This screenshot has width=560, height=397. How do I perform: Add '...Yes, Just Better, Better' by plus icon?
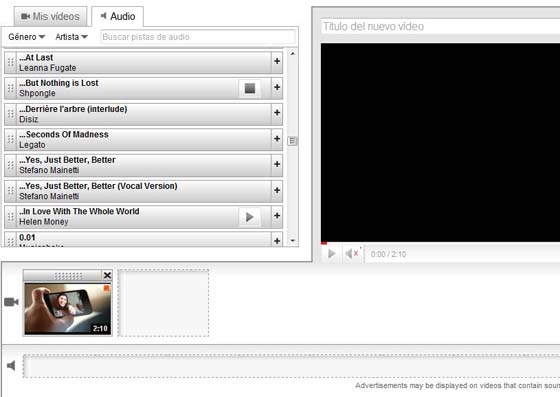click(277, 164)
